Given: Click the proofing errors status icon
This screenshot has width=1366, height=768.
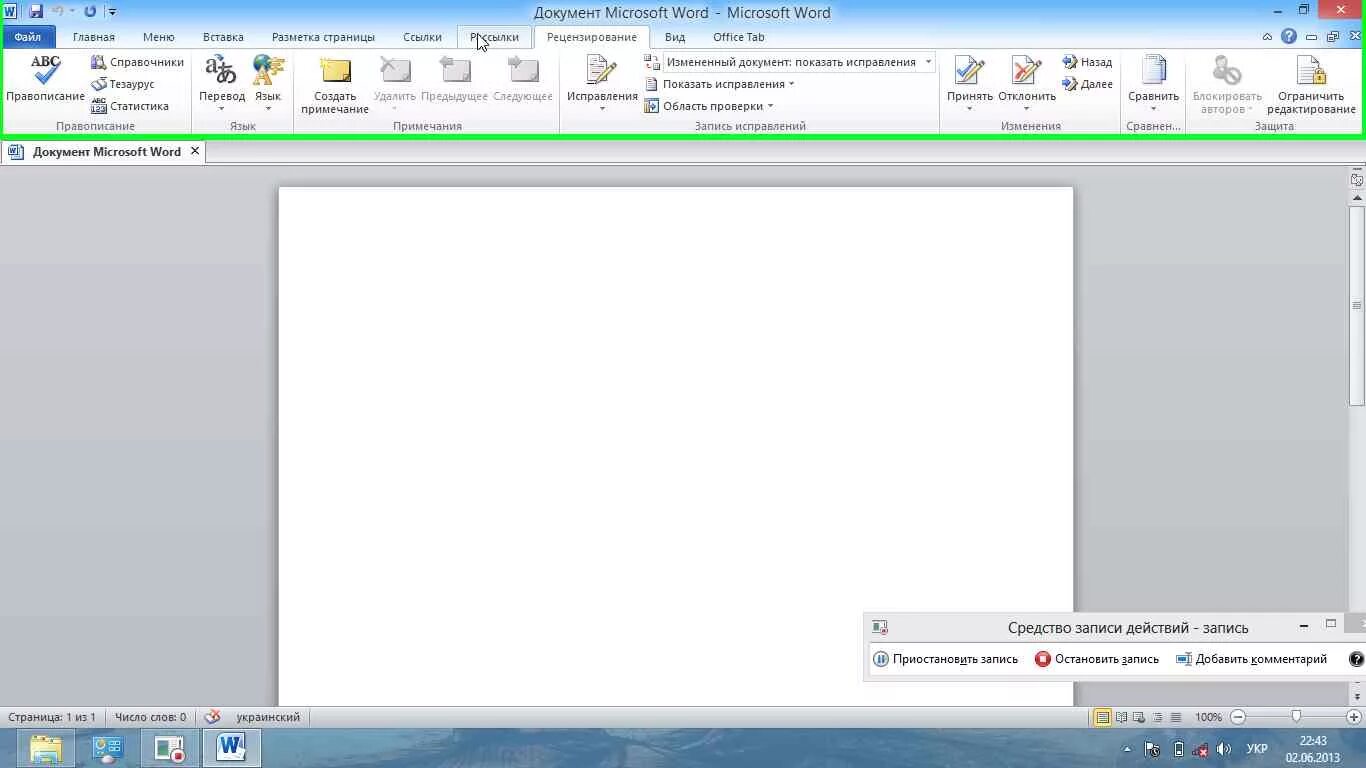Looking at the screenshot, I should click(x=212, y=717).
